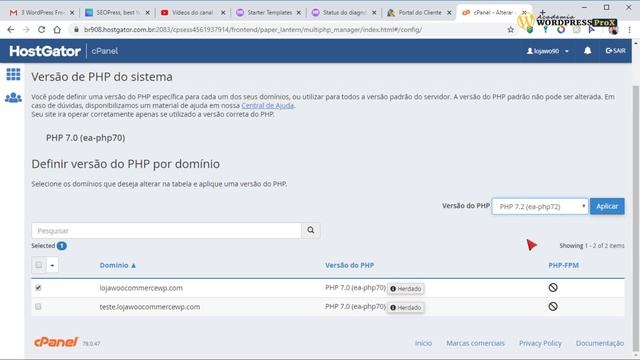Viewport: 640px width, 360px height.
Task: Click PHP-FPM disabled icon for teste.lojawoocommercewp.com
Action: point(553,306)
